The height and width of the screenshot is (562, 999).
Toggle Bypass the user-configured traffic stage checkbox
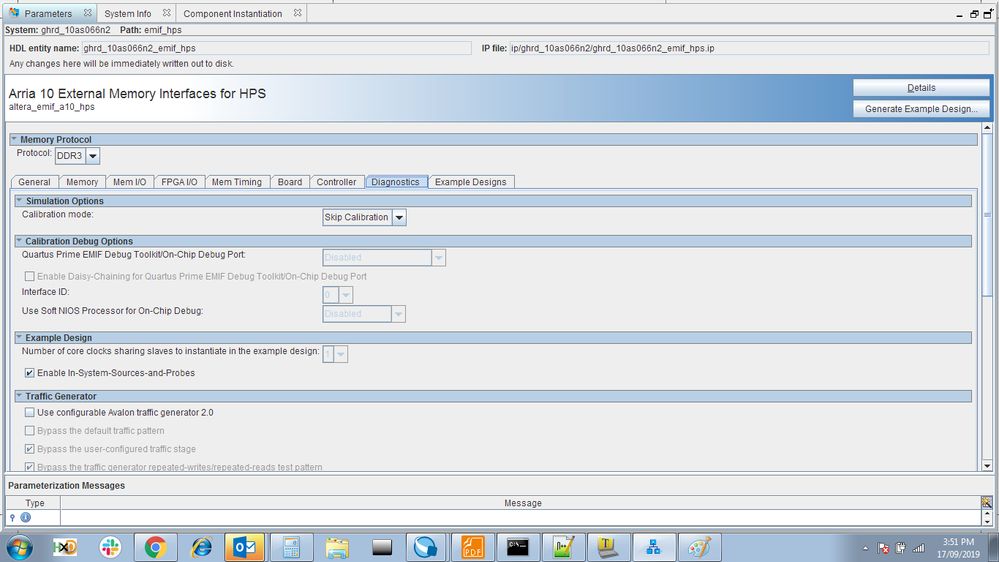click(x=29, y=449)
